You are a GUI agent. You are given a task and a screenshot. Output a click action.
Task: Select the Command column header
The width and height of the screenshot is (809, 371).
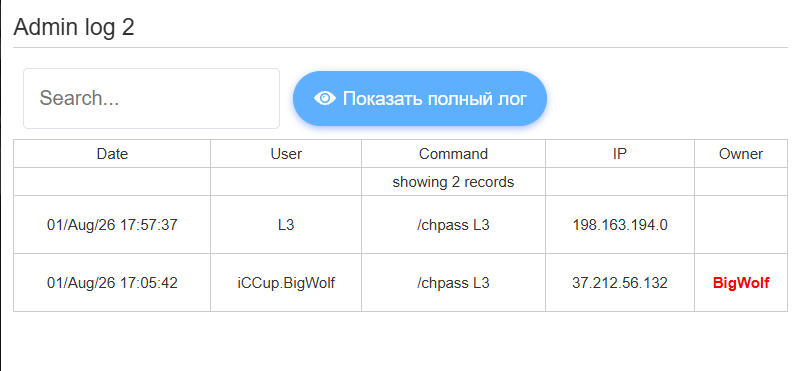pos(453,154)
